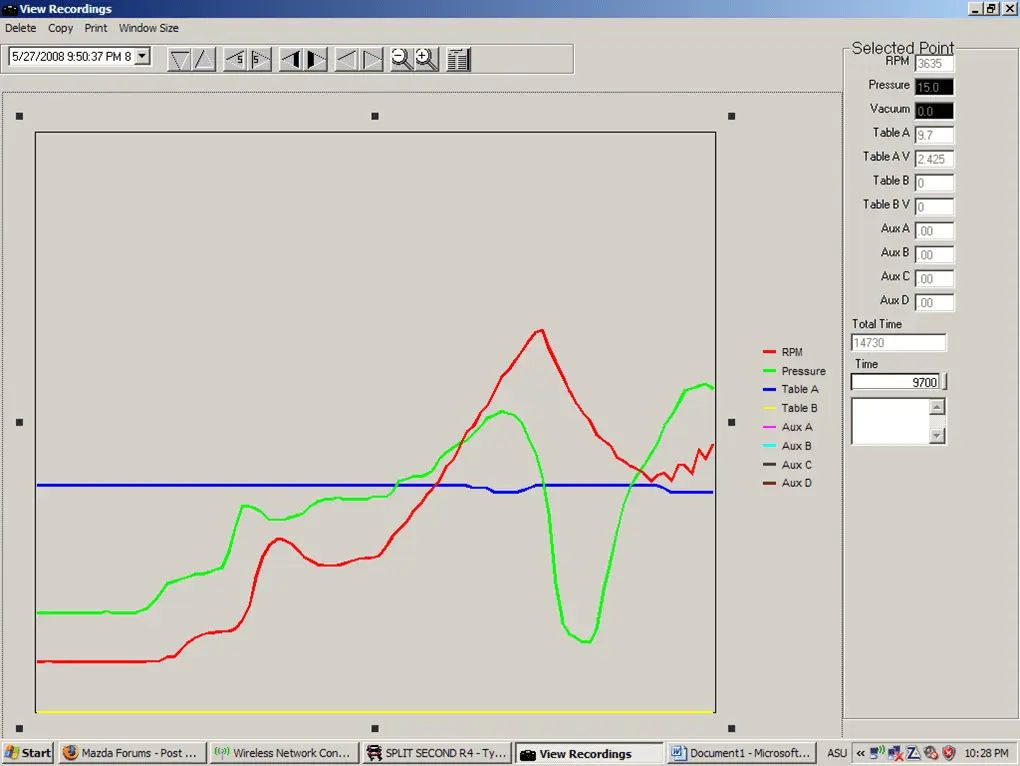Image resolution: width=1020 pixels, height=766 pixels.
Task: Open the data table list icon
Action: (459, 60)
